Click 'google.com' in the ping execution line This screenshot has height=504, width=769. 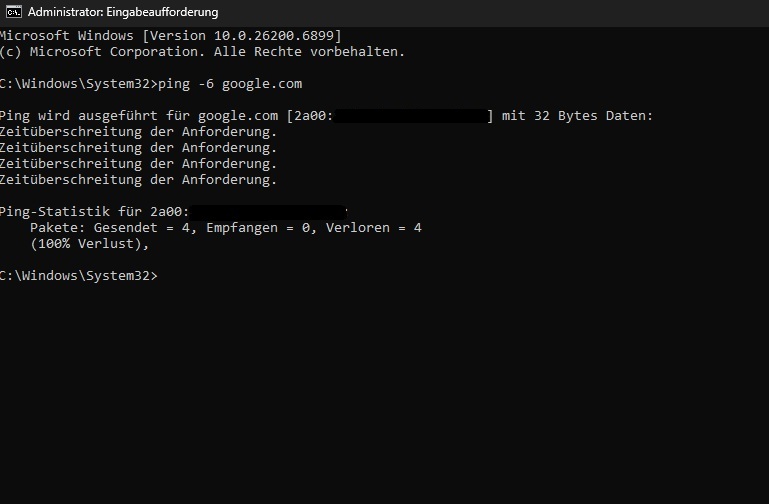(x=238, y=116)
